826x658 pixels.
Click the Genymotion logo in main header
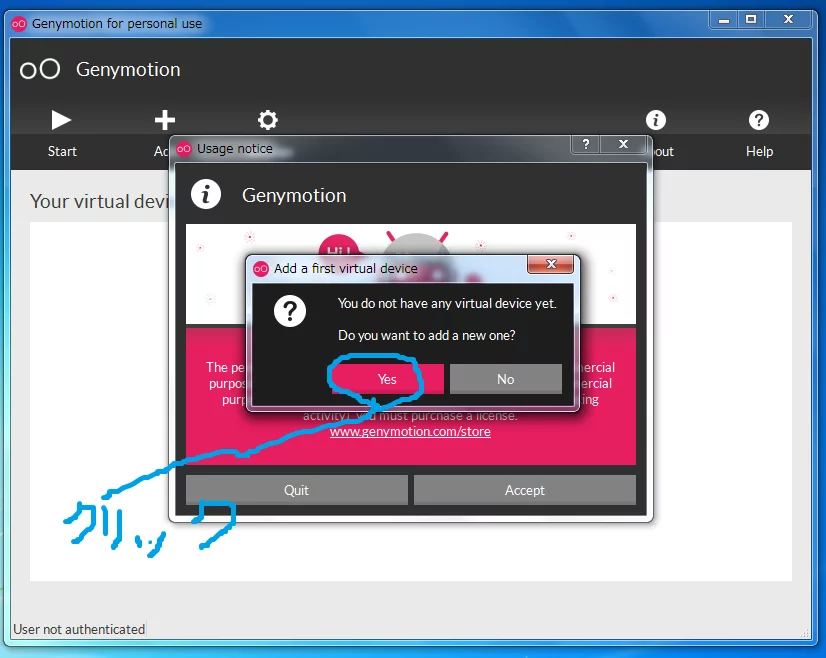40,69
